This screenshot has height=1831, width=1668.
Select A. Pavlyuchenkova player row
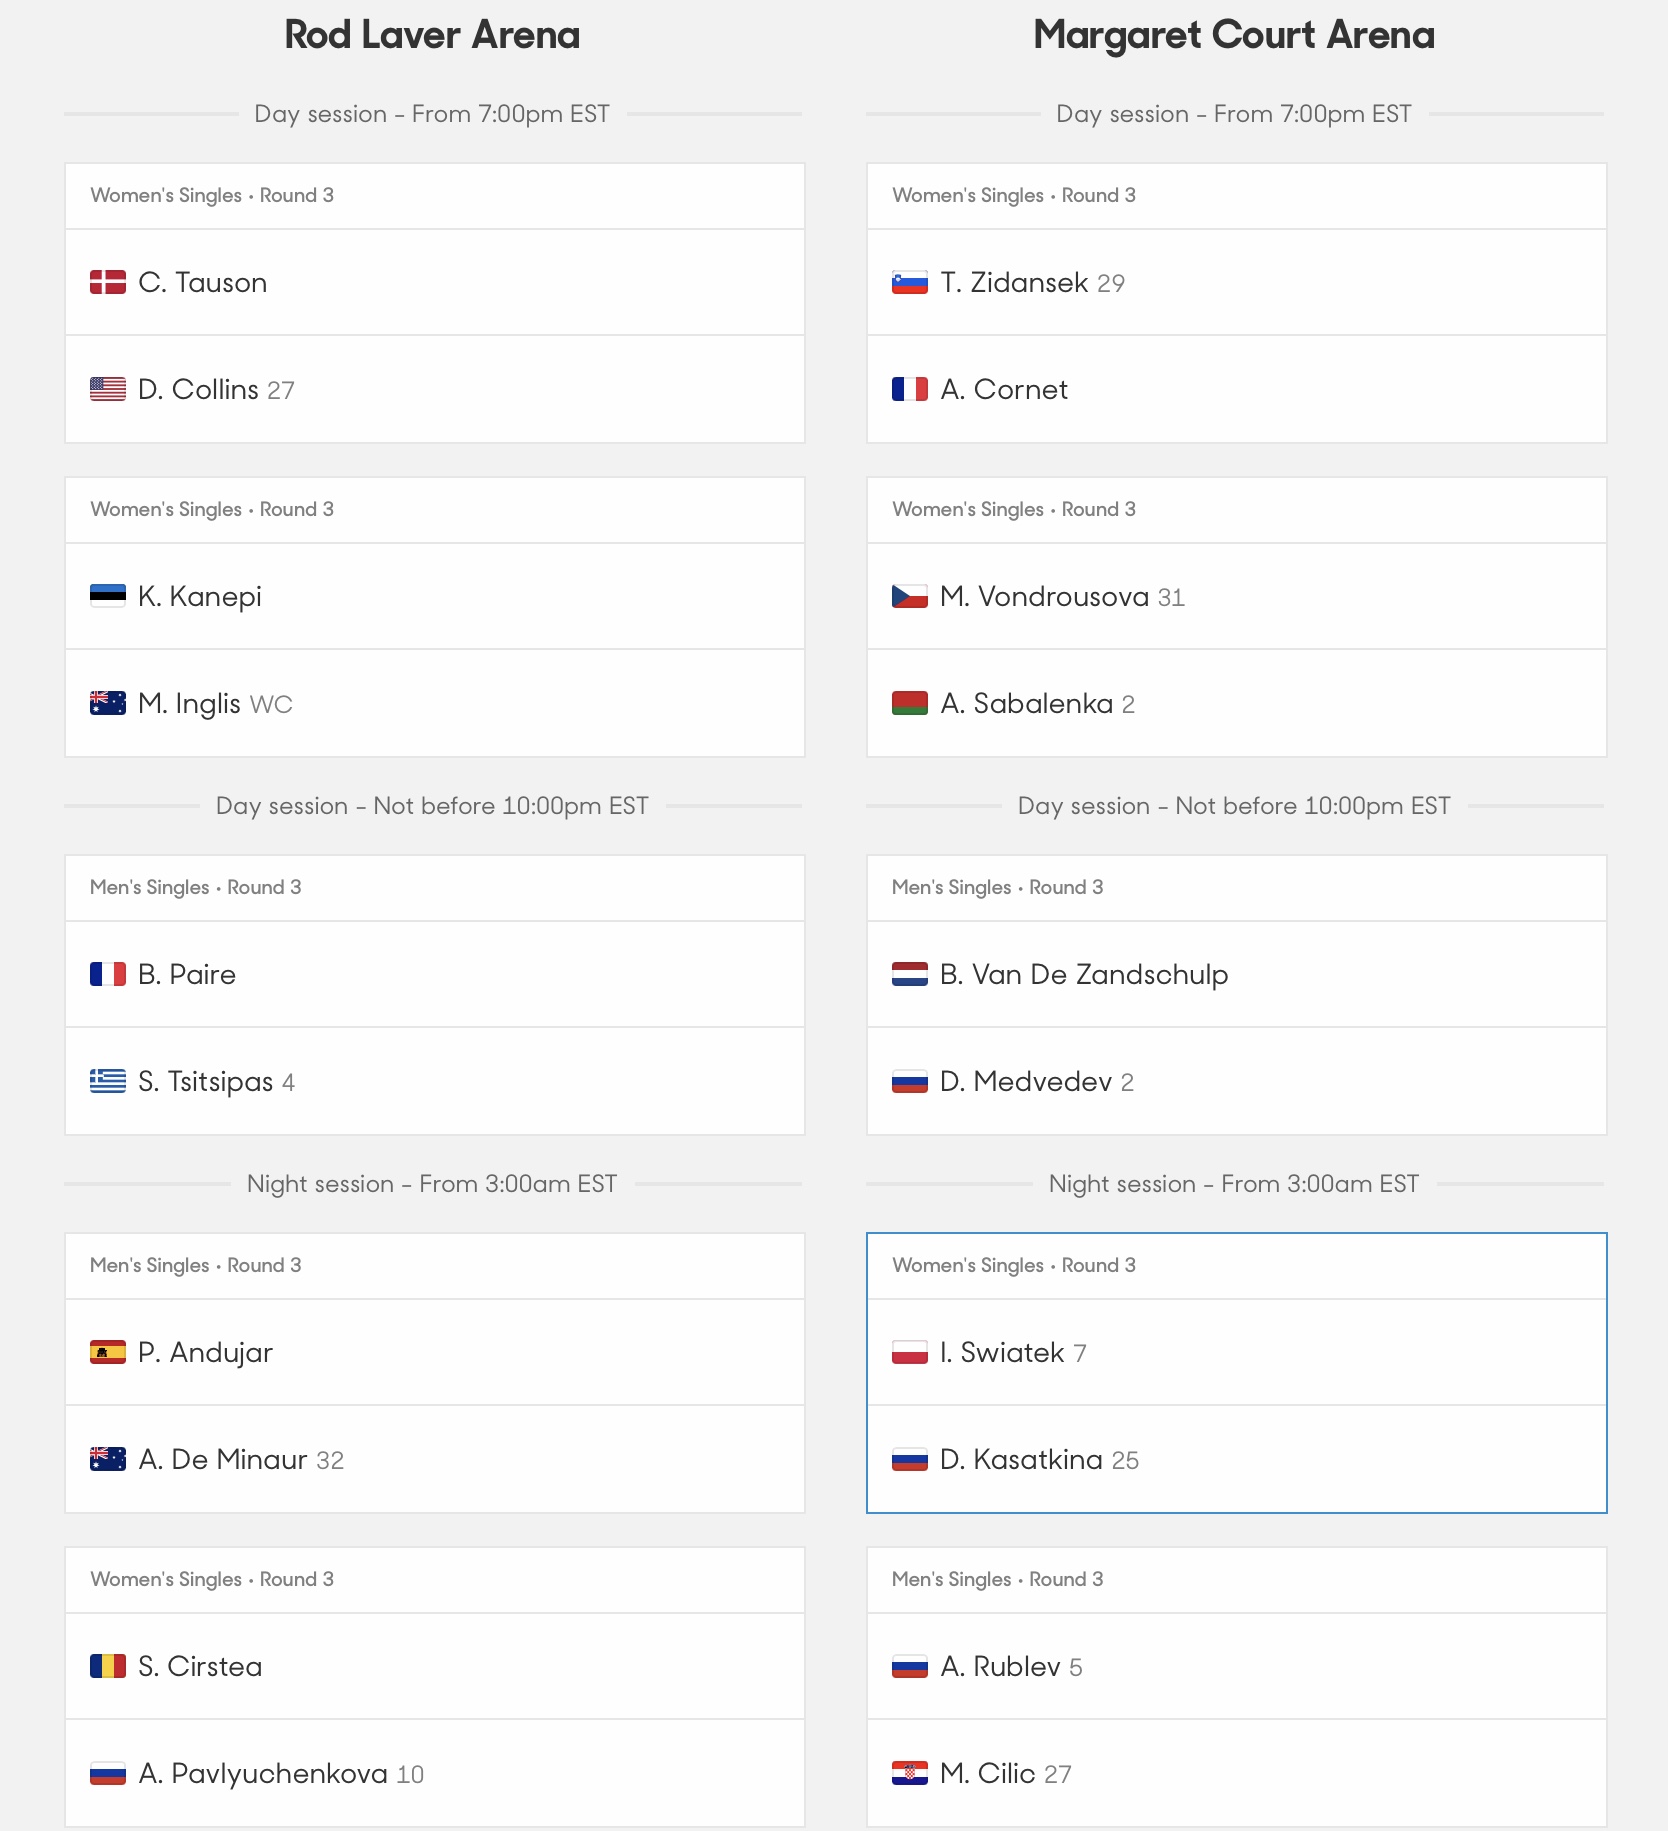coord(435,1773)
